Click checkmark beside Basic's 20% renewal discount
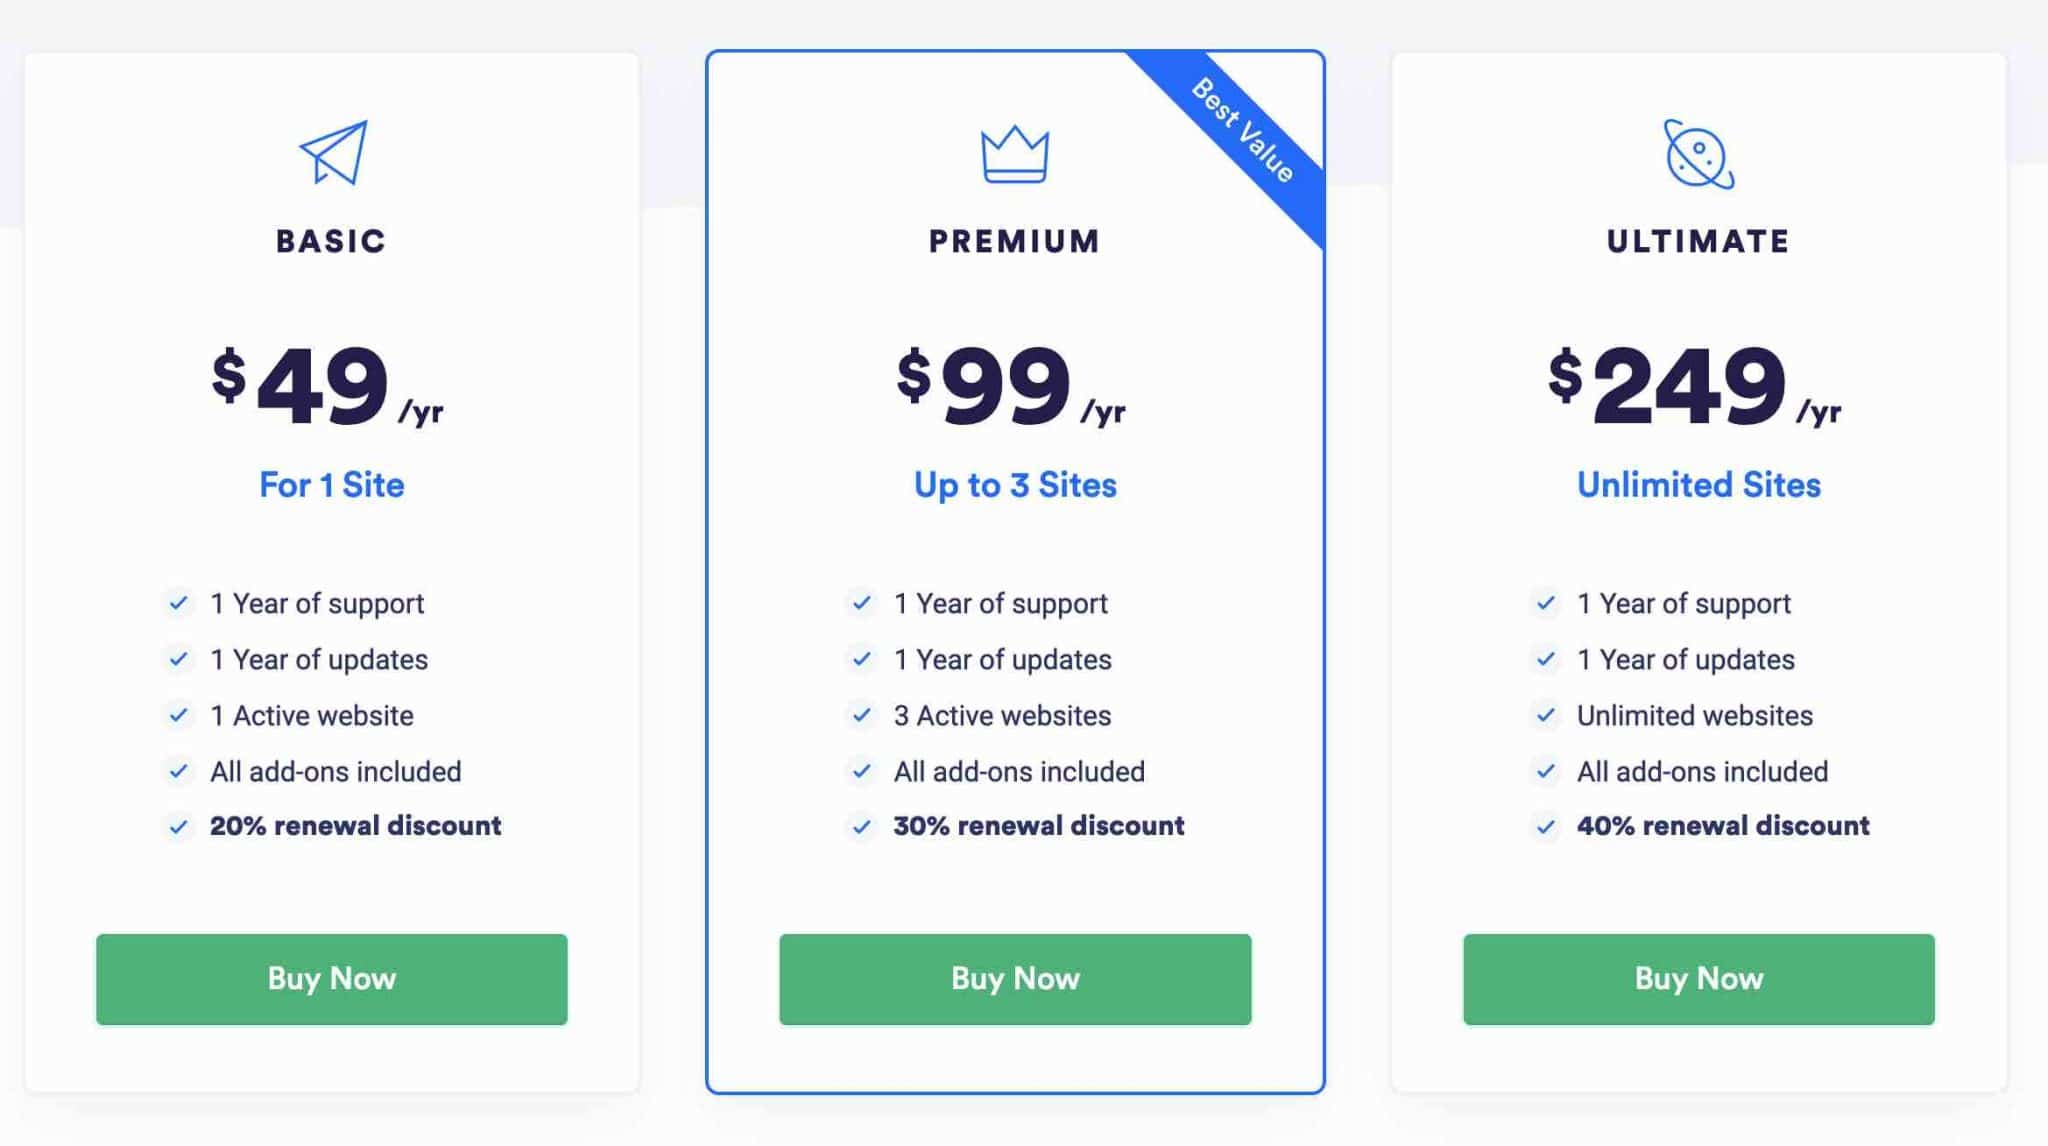 pos(178,827)
